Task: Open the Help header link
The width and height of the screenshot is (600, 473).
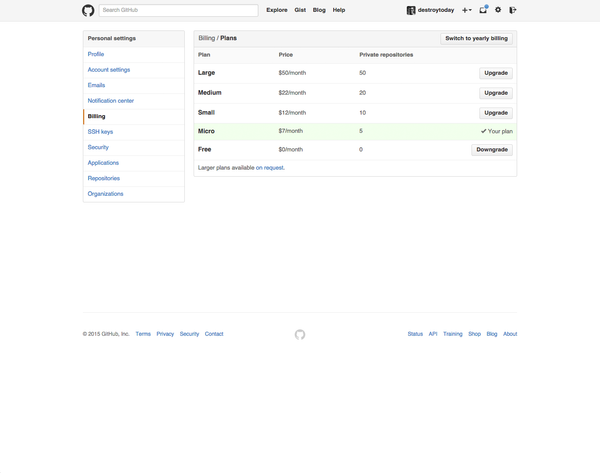Action: [x=339, y=10]
